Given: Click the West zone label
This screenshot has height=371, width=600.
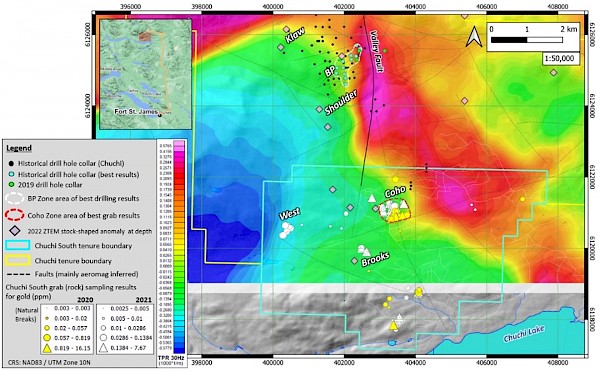Looking at the screenshot, I should click(x=289, y=214).
